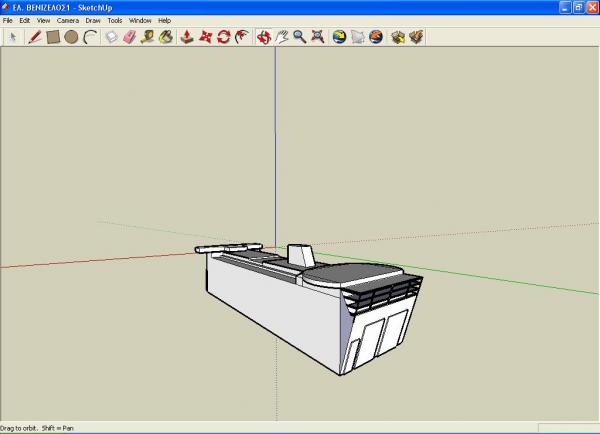This screenshot has width=600, height=434.
Task: Select the Push/Pull tool
Action: pyautogui.click(x=187, y=37)
